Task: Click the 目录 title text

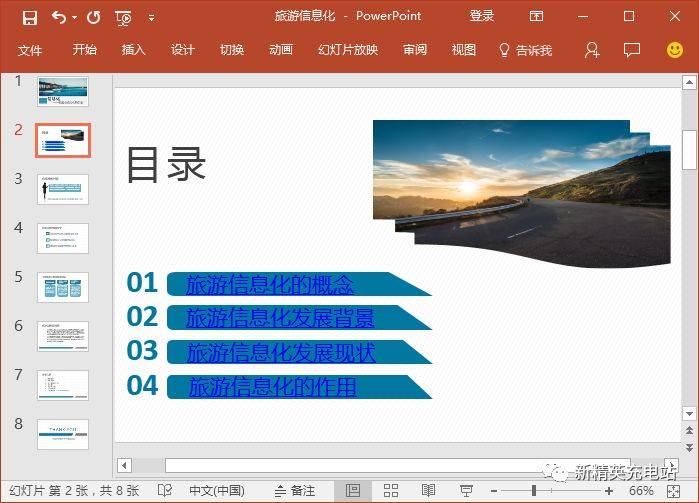Action: point(166,165)
